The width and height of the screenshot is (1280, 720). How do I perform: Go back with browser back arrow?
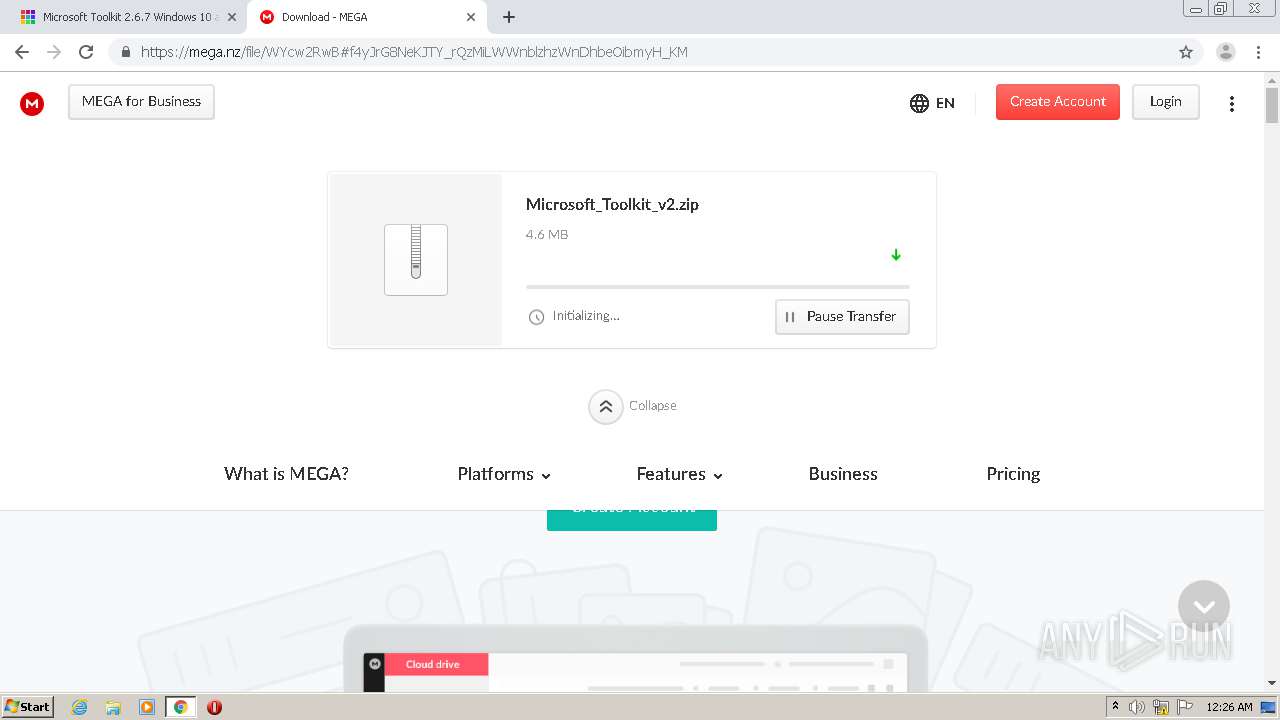tap(22, 52)
